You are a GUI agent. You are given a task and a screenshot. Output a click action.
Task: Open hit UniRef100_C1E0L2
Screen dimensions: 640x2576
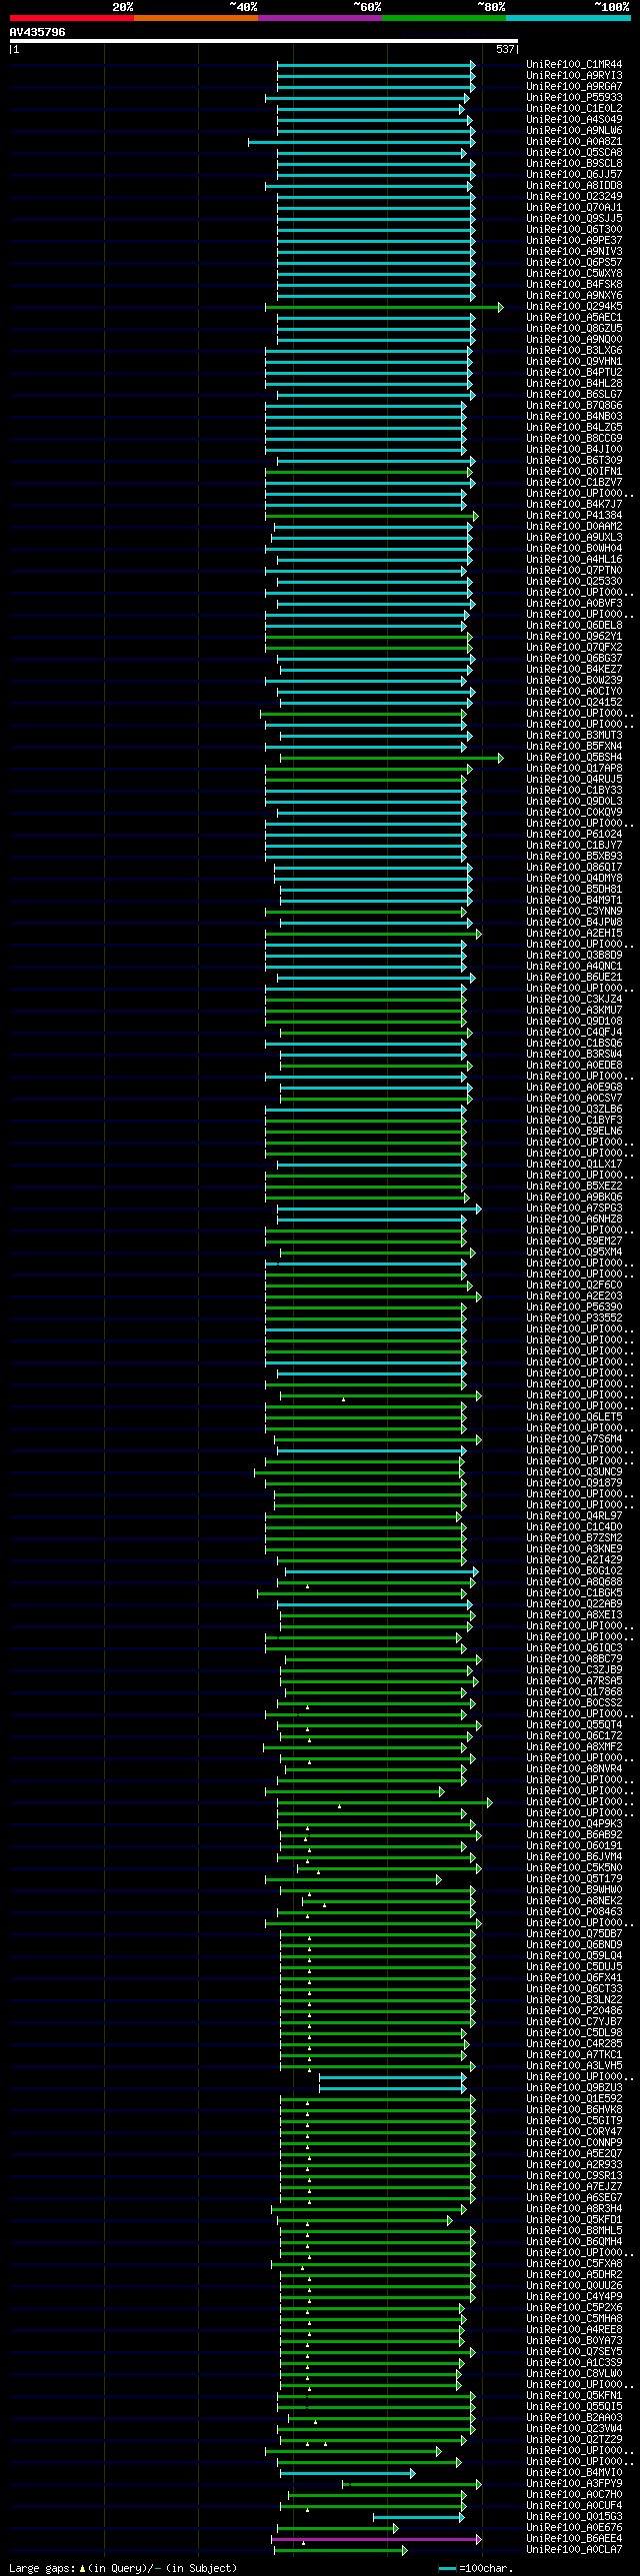[x=574, y=109]
